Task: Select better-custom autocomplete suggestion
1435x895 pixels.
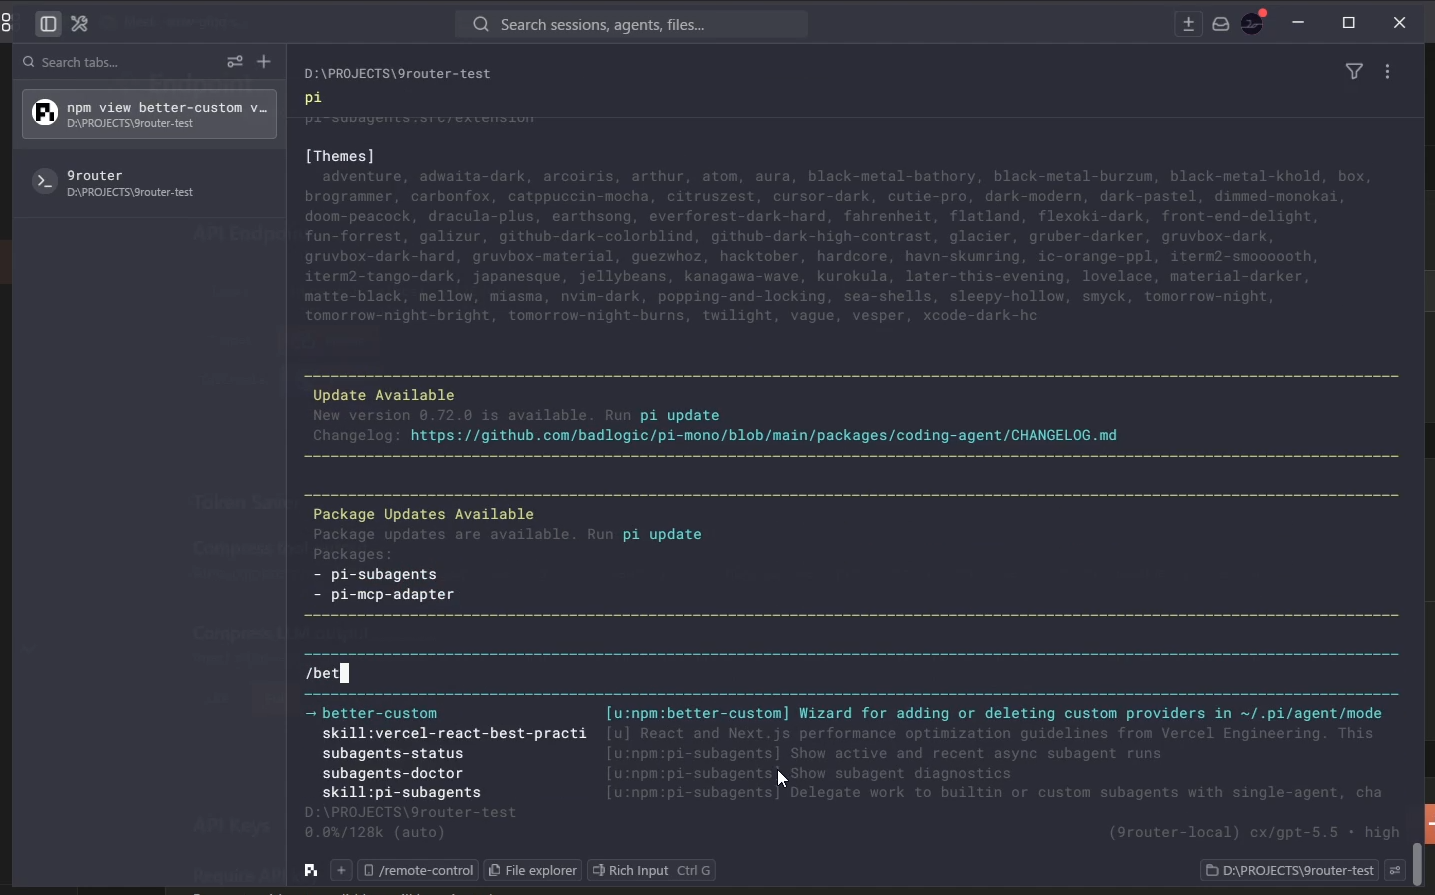Action: 380,714
